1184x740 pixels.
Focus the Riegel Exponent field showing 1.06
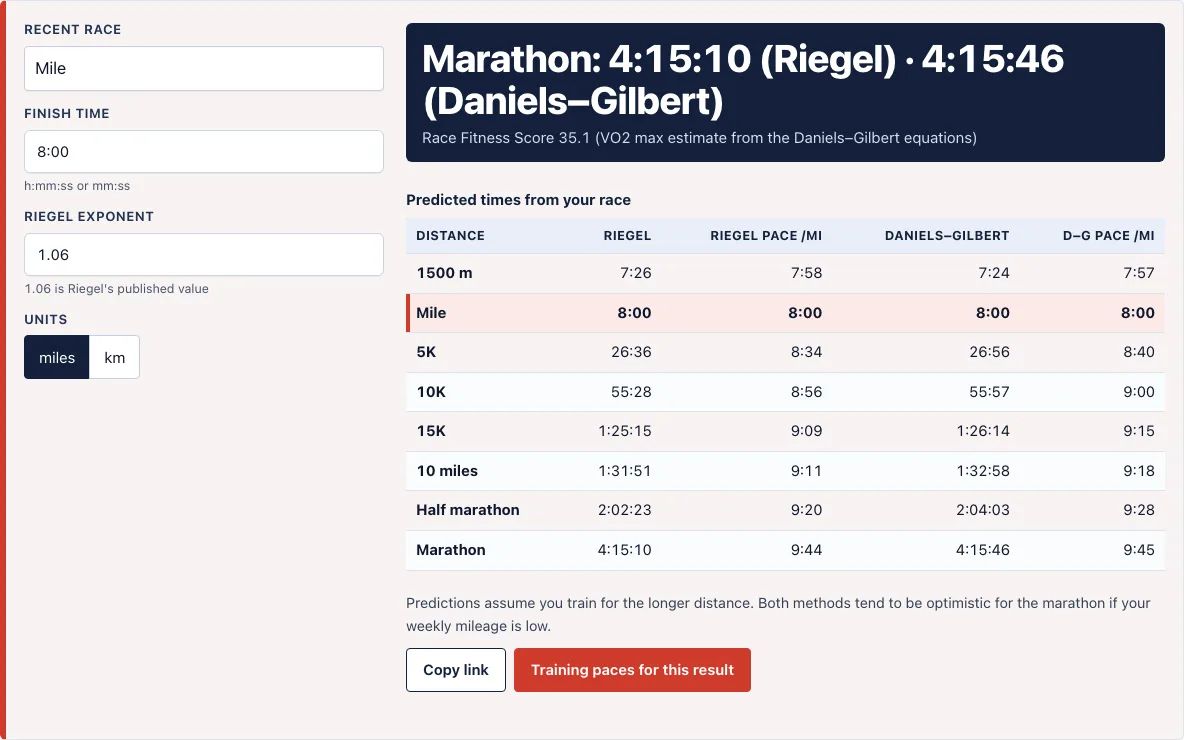pyautogui.click(x=204, y=254)
